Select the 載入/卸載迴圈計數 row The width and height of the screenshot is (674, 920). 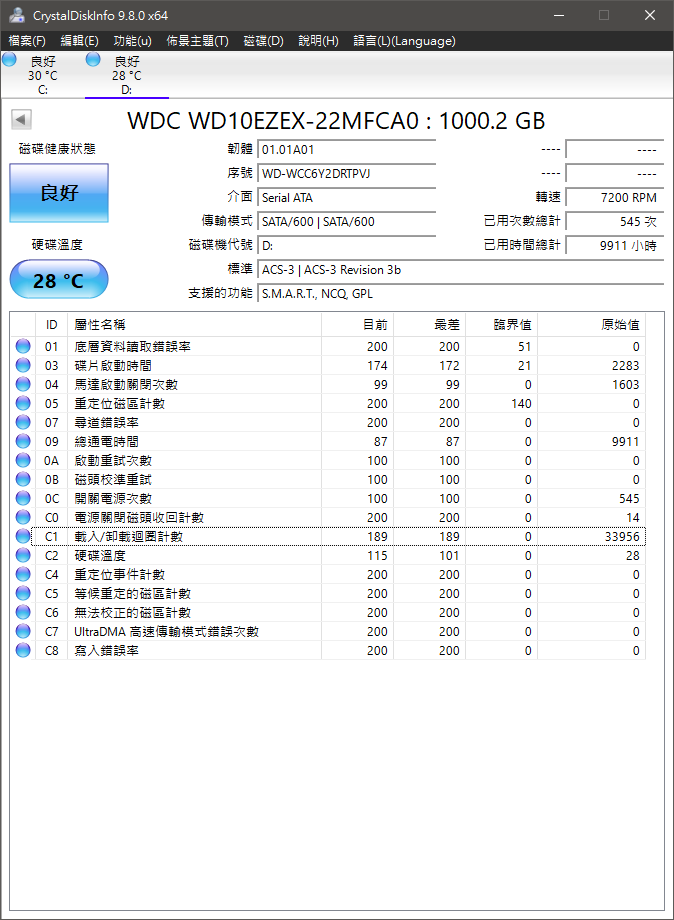tap(328, 536)
